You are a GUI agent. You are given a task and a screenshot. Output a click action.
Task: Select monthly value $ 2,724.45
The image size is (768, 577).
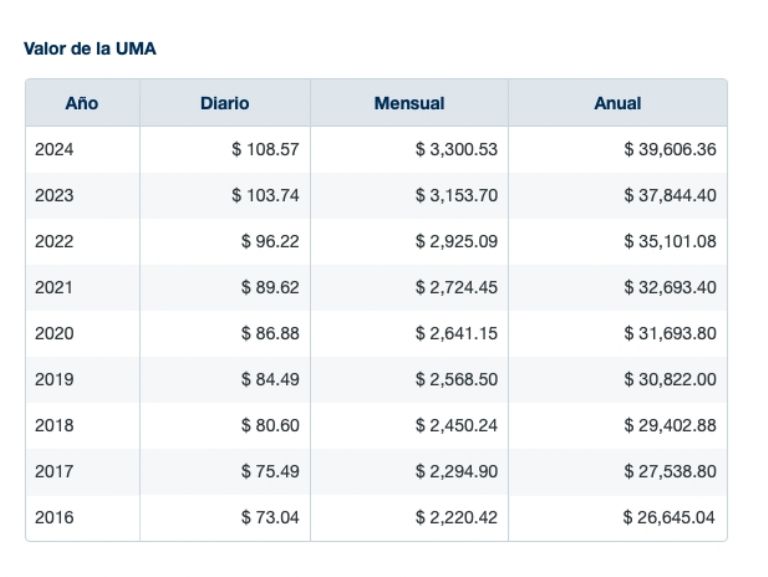click(x=456, y=288)
